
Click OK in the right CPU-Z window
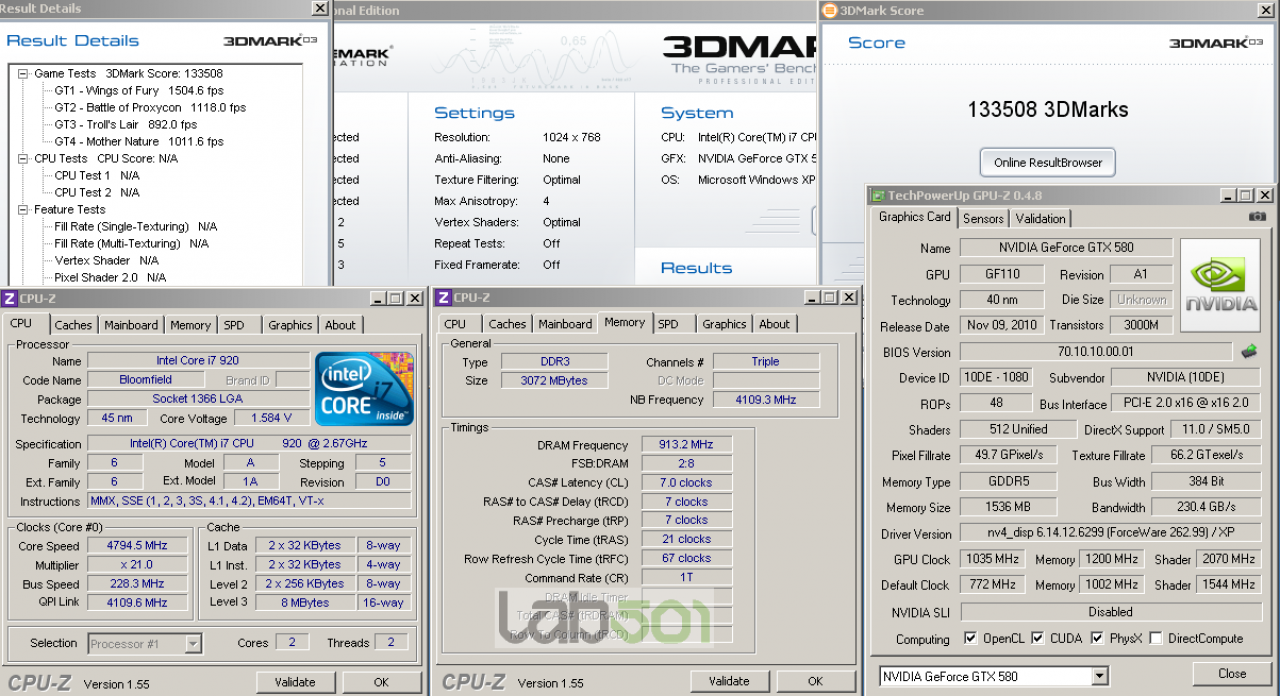point(815,681)
